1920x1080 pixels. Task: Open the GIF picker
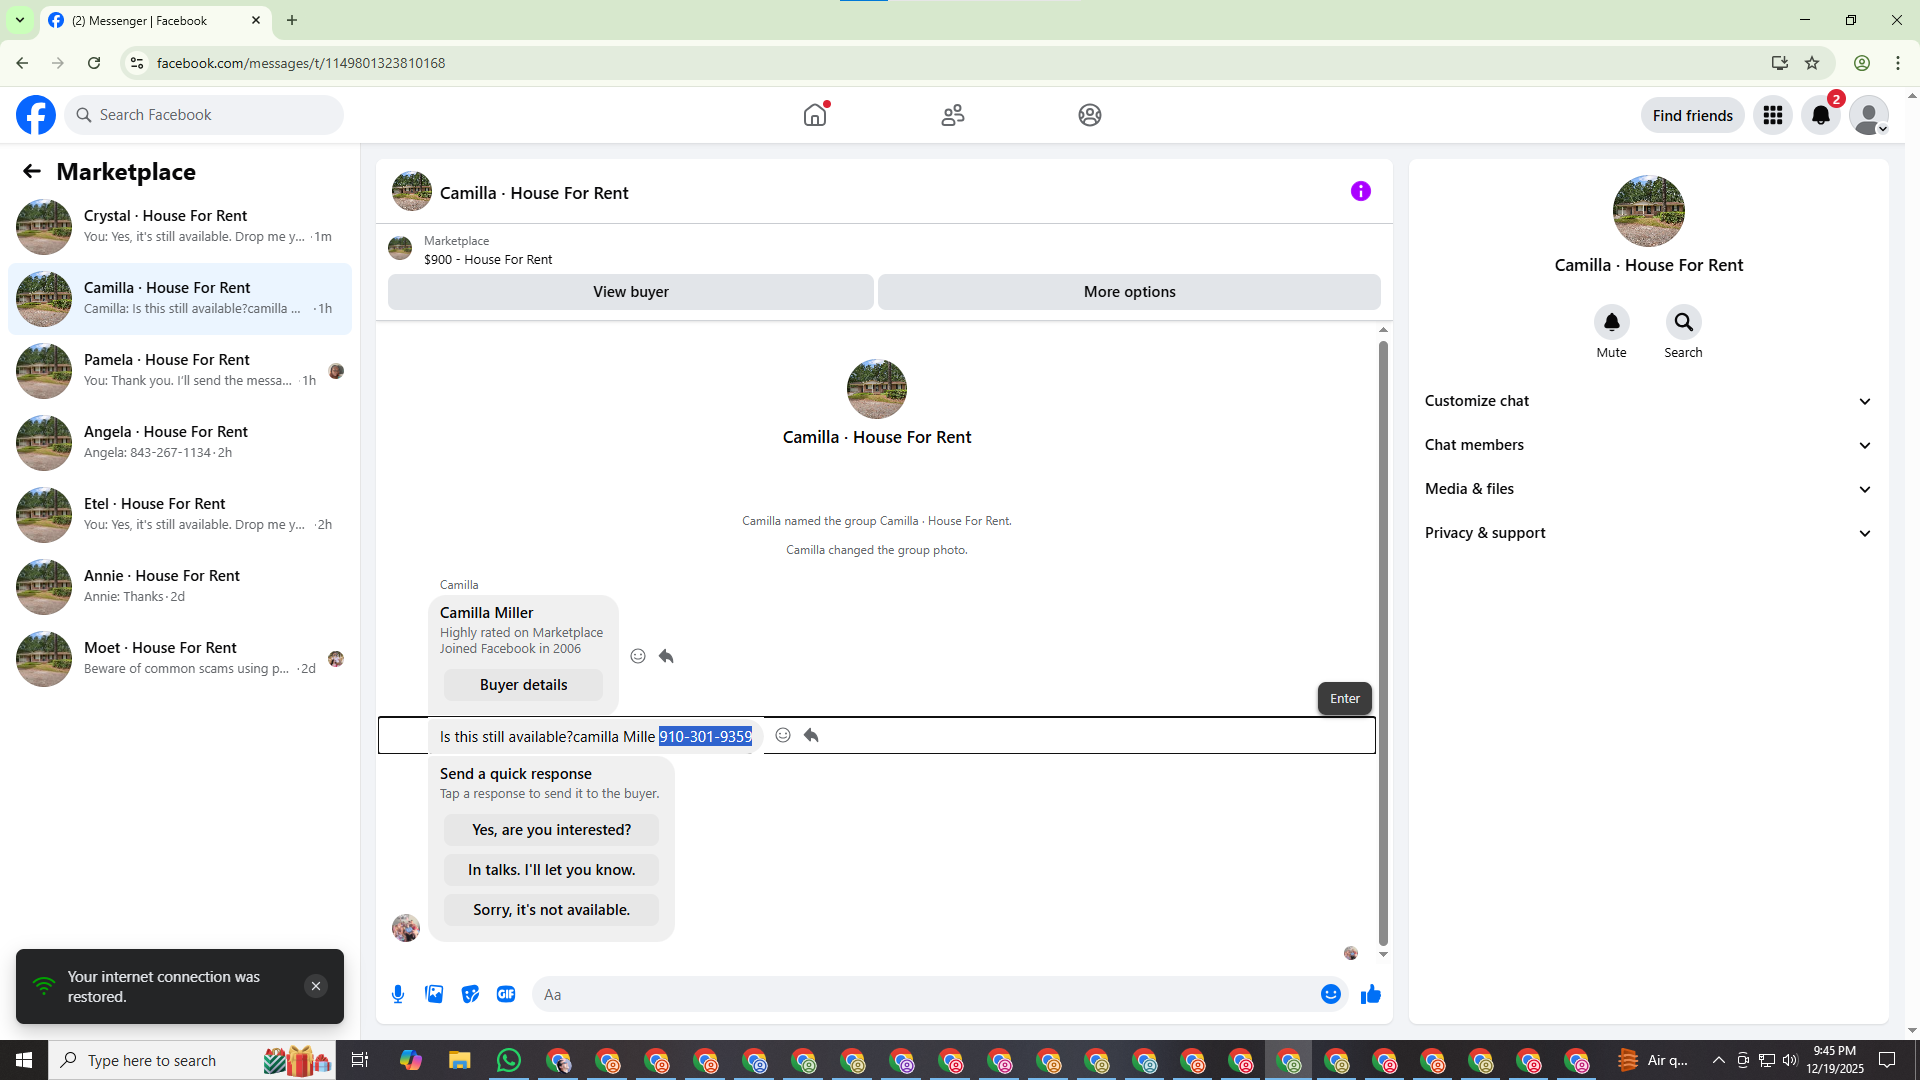[506, 994]
